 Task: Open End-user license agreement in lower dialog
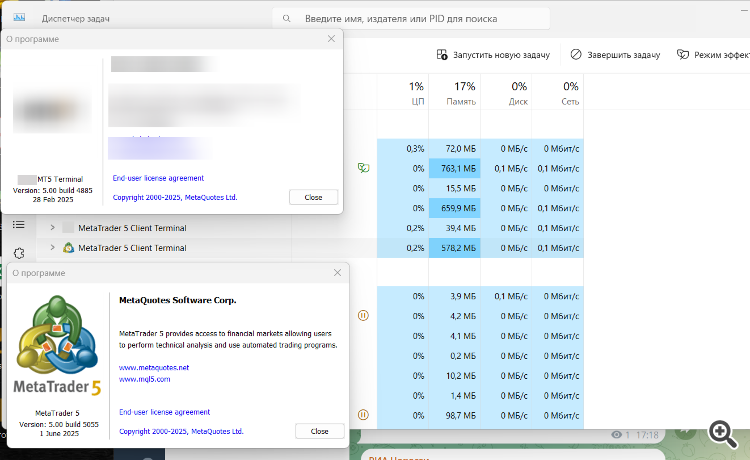(x=165, y=412)
